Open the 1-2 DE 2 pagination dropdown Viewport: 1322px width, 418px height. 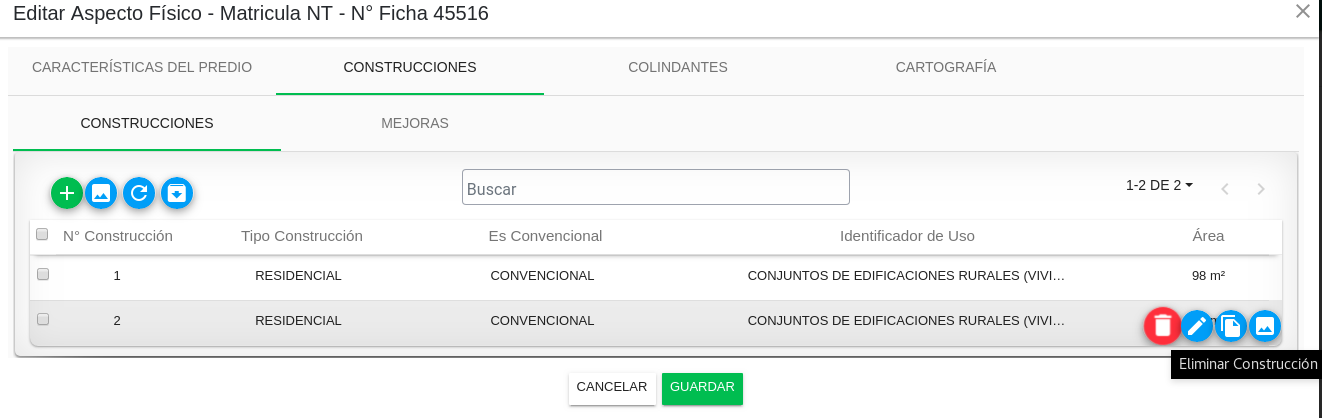pyautogui.click(x=1159, y=185)
